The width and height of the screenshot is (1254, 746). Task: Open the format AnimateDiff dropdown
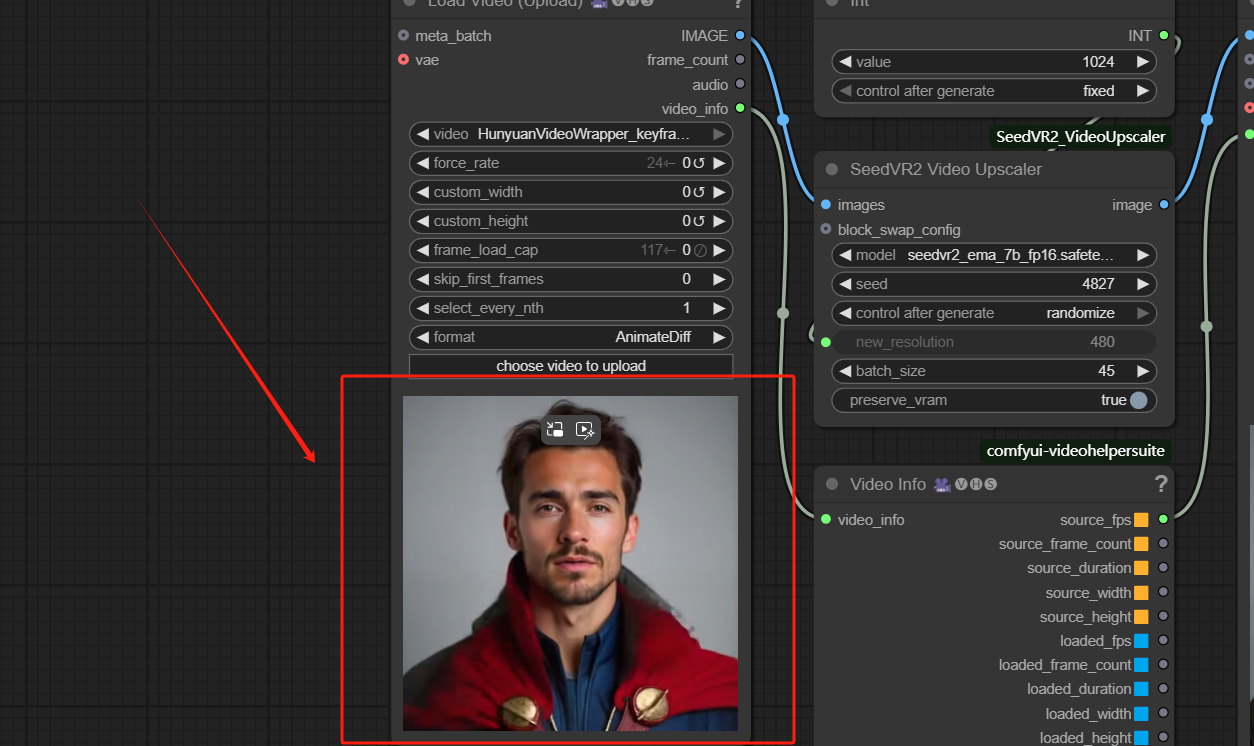tap(571, 337)
